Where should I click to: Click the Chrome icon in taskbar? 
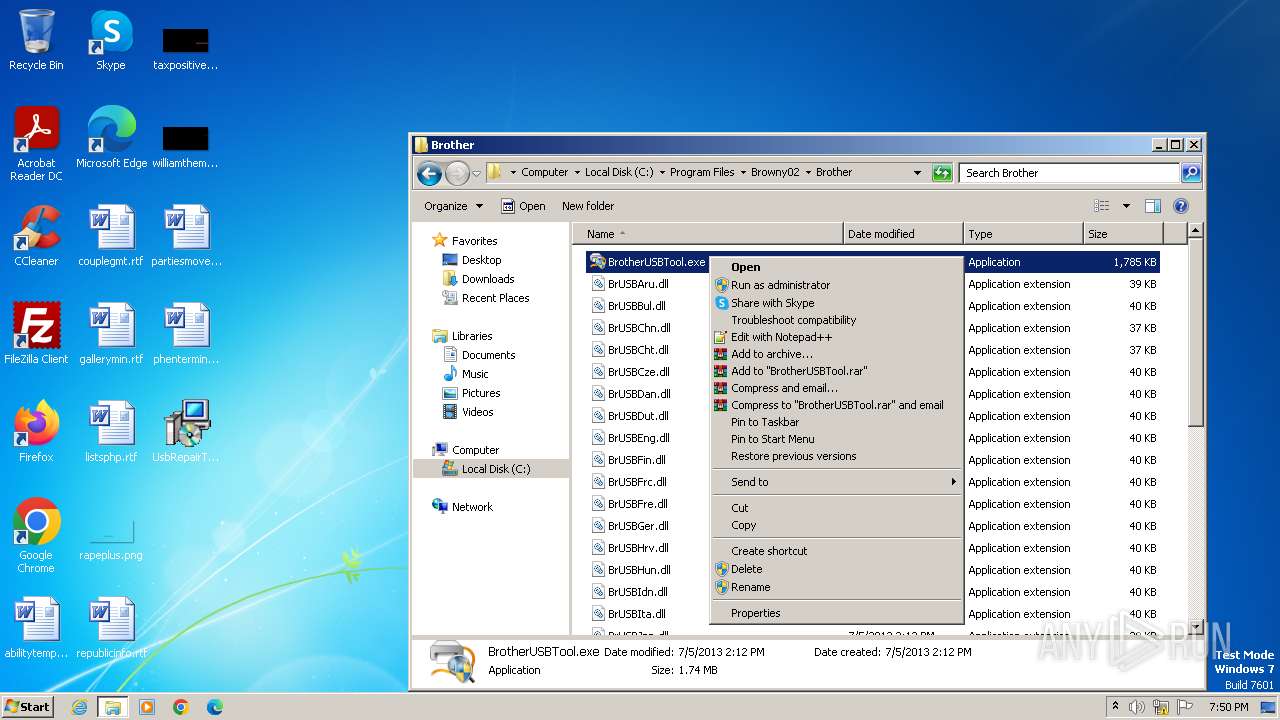click(181, 707)
